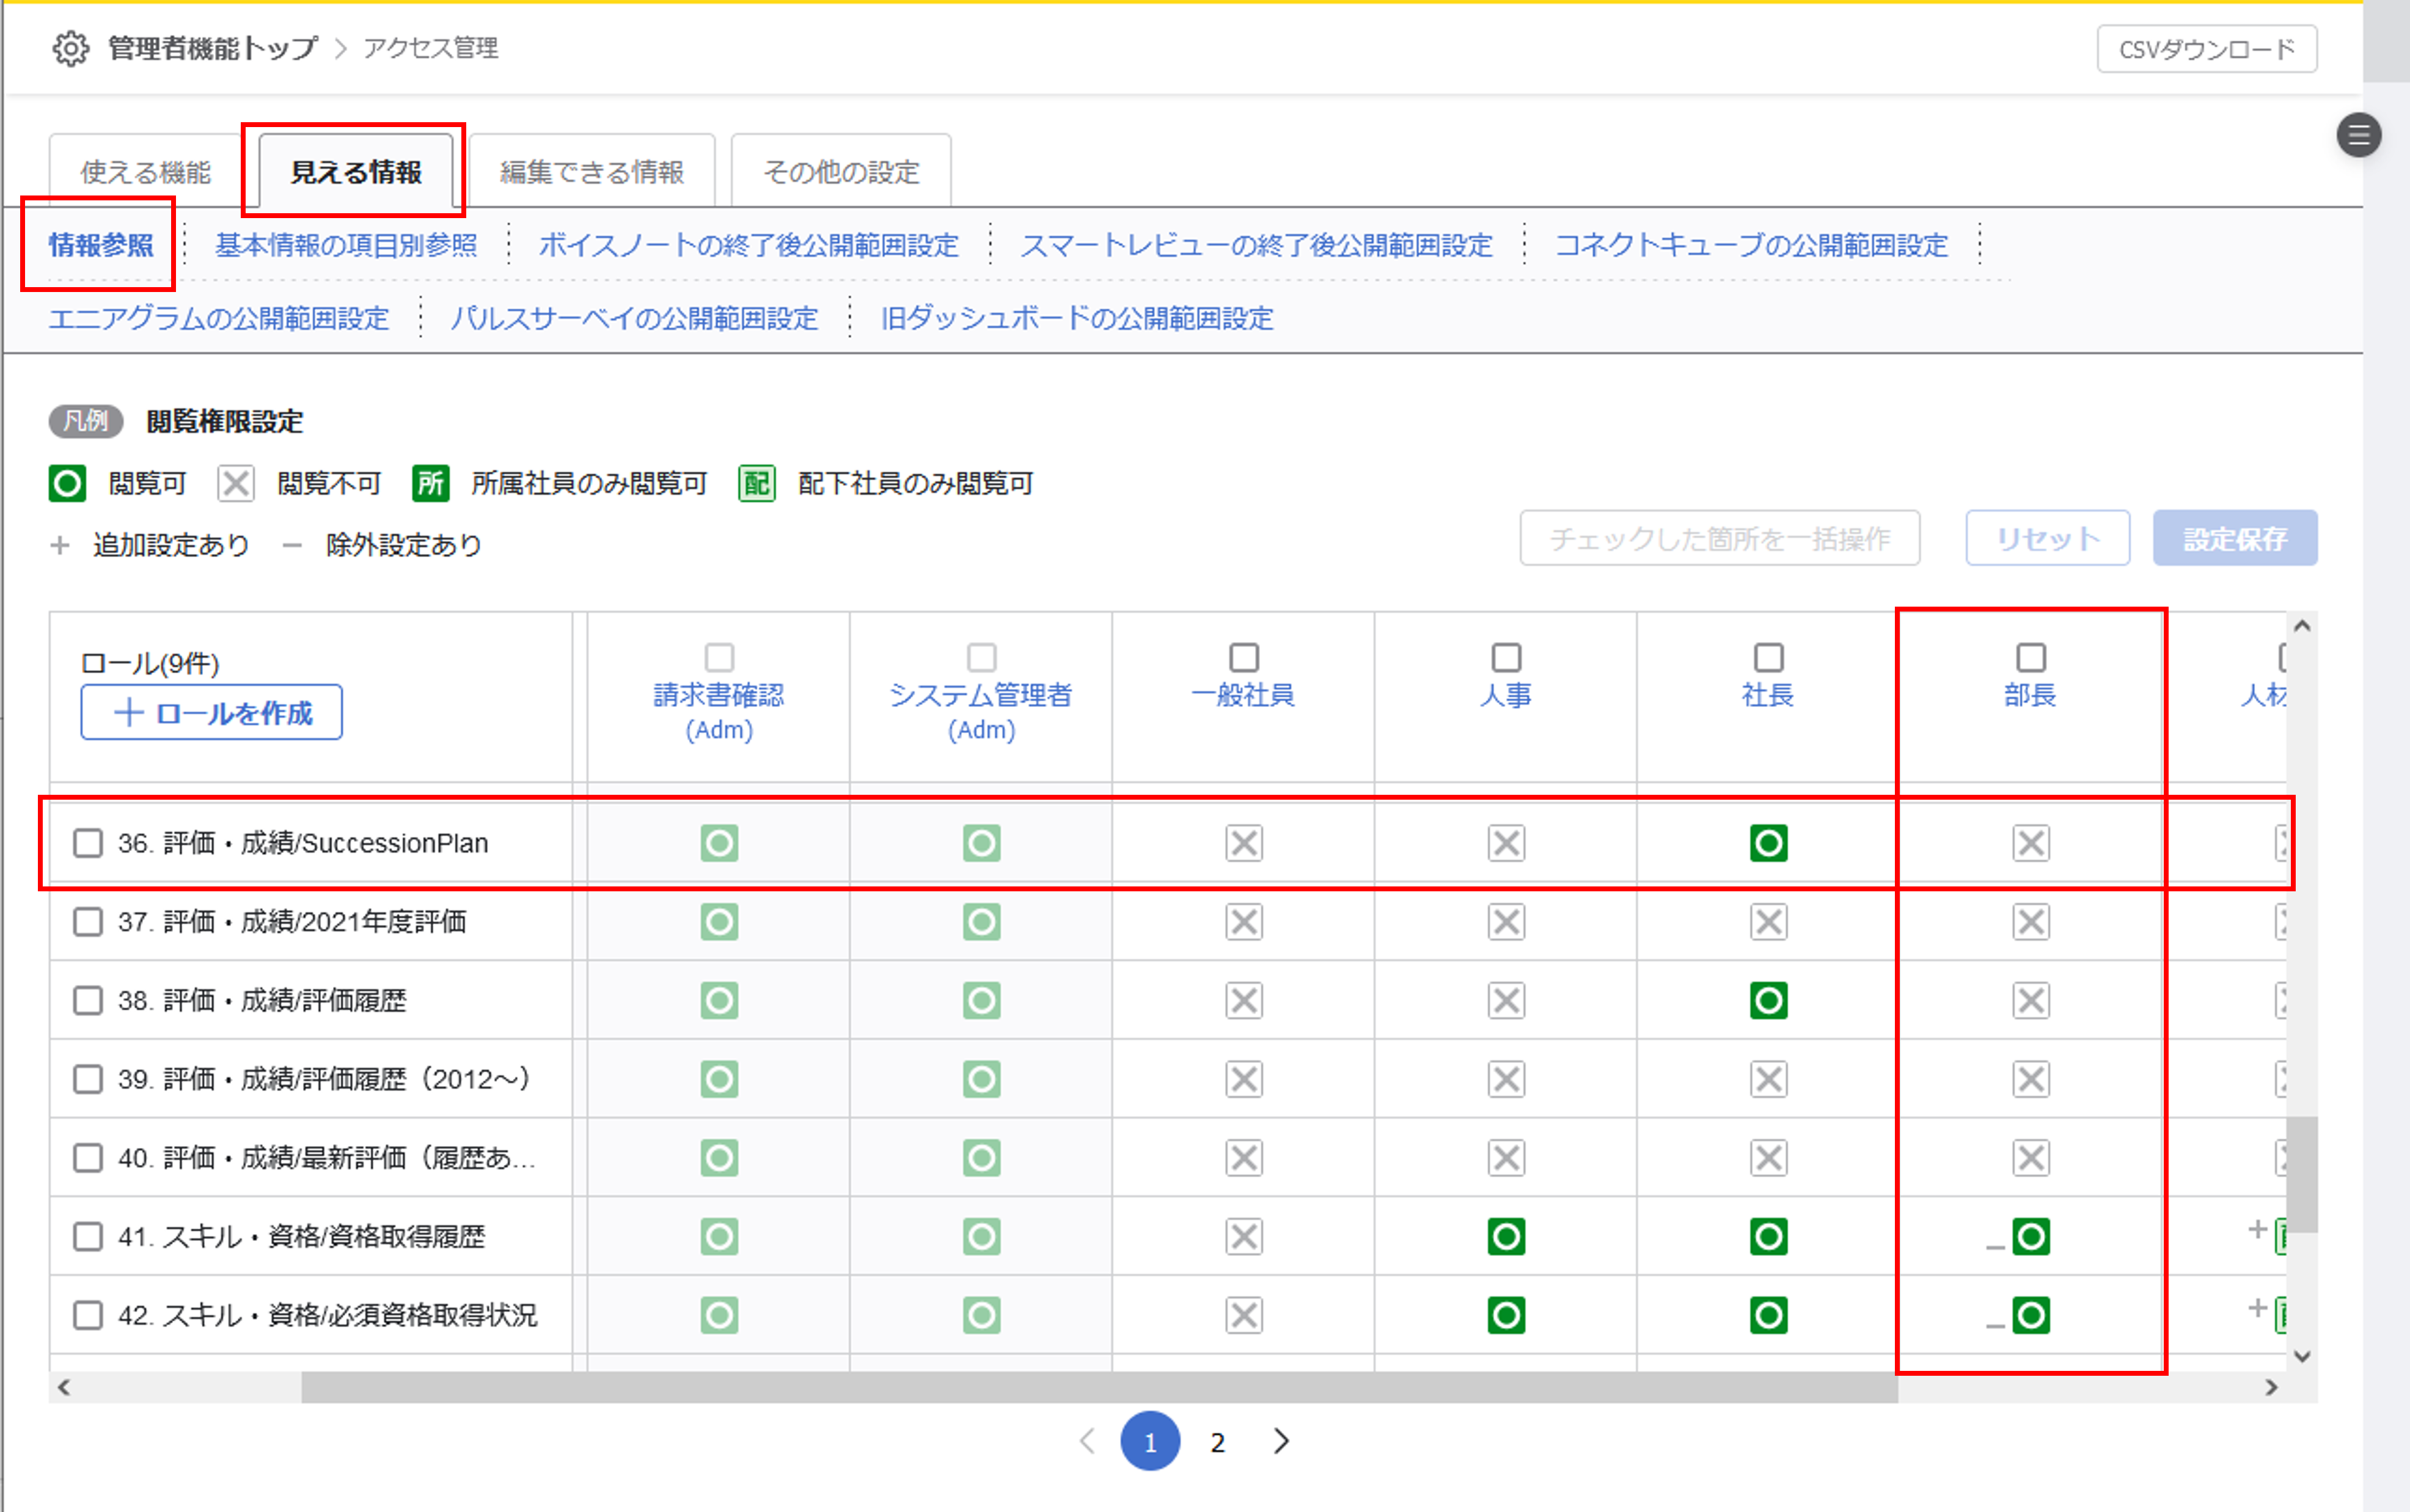This screenshot has height=1512, width=2410.
Task: Open コネクトキューブの公開範囲設定 link
Action: [1751, 245]
